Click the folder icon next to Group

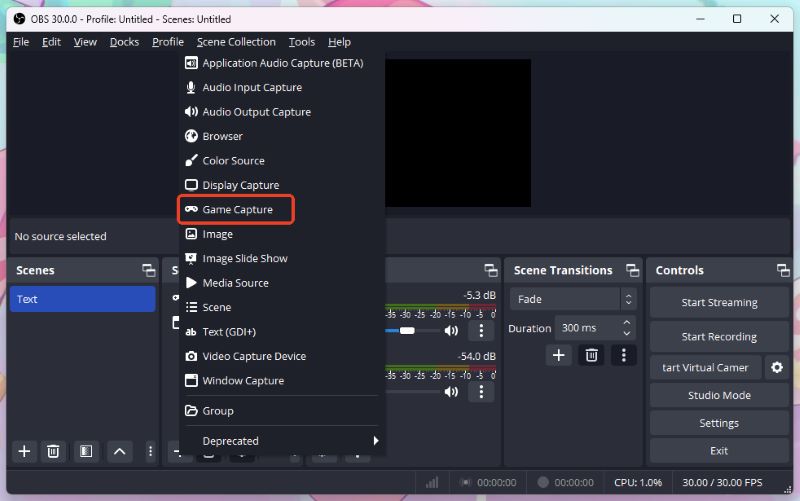[191, 411]
